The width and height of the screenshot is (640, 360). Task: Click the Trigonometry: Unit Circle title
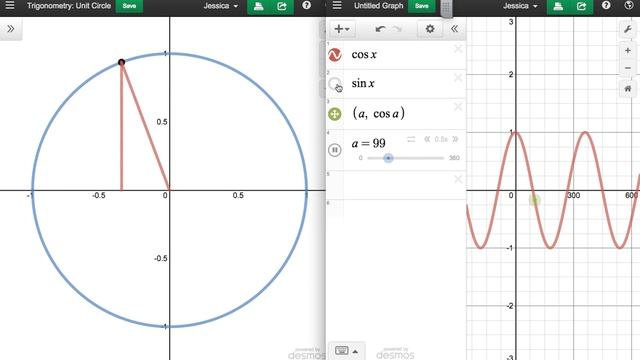pyautogui.click(x=69, y=6)
